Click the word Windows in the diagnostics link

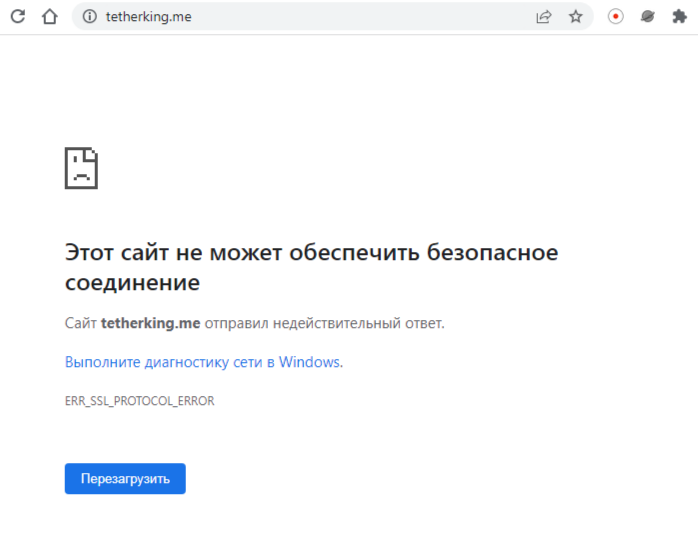point(310,362)
